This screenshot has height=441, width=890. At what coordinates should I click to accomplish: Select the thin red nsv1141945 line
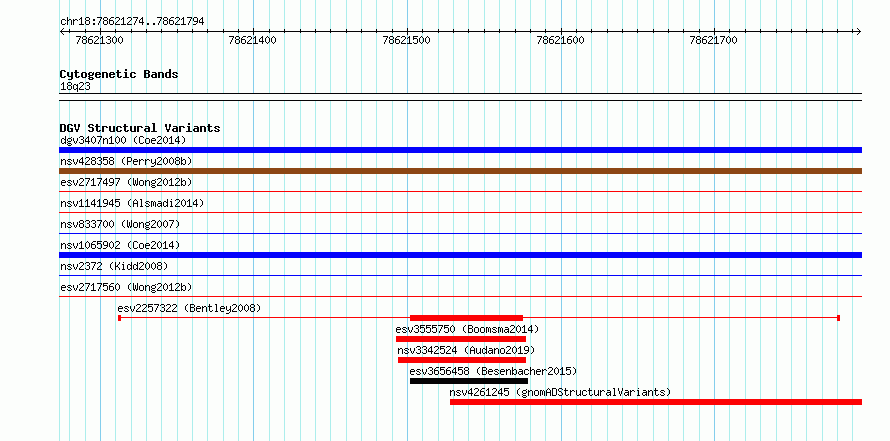[x=460, y=213]
